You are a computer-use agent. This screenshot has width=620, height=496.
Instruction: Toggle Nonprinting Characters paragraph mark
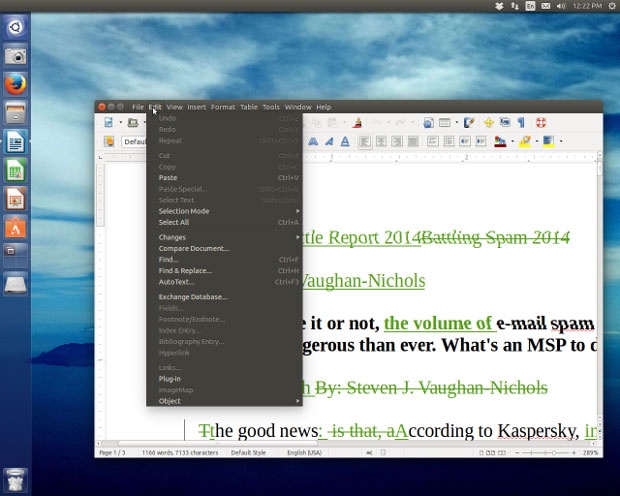[522, 123]
